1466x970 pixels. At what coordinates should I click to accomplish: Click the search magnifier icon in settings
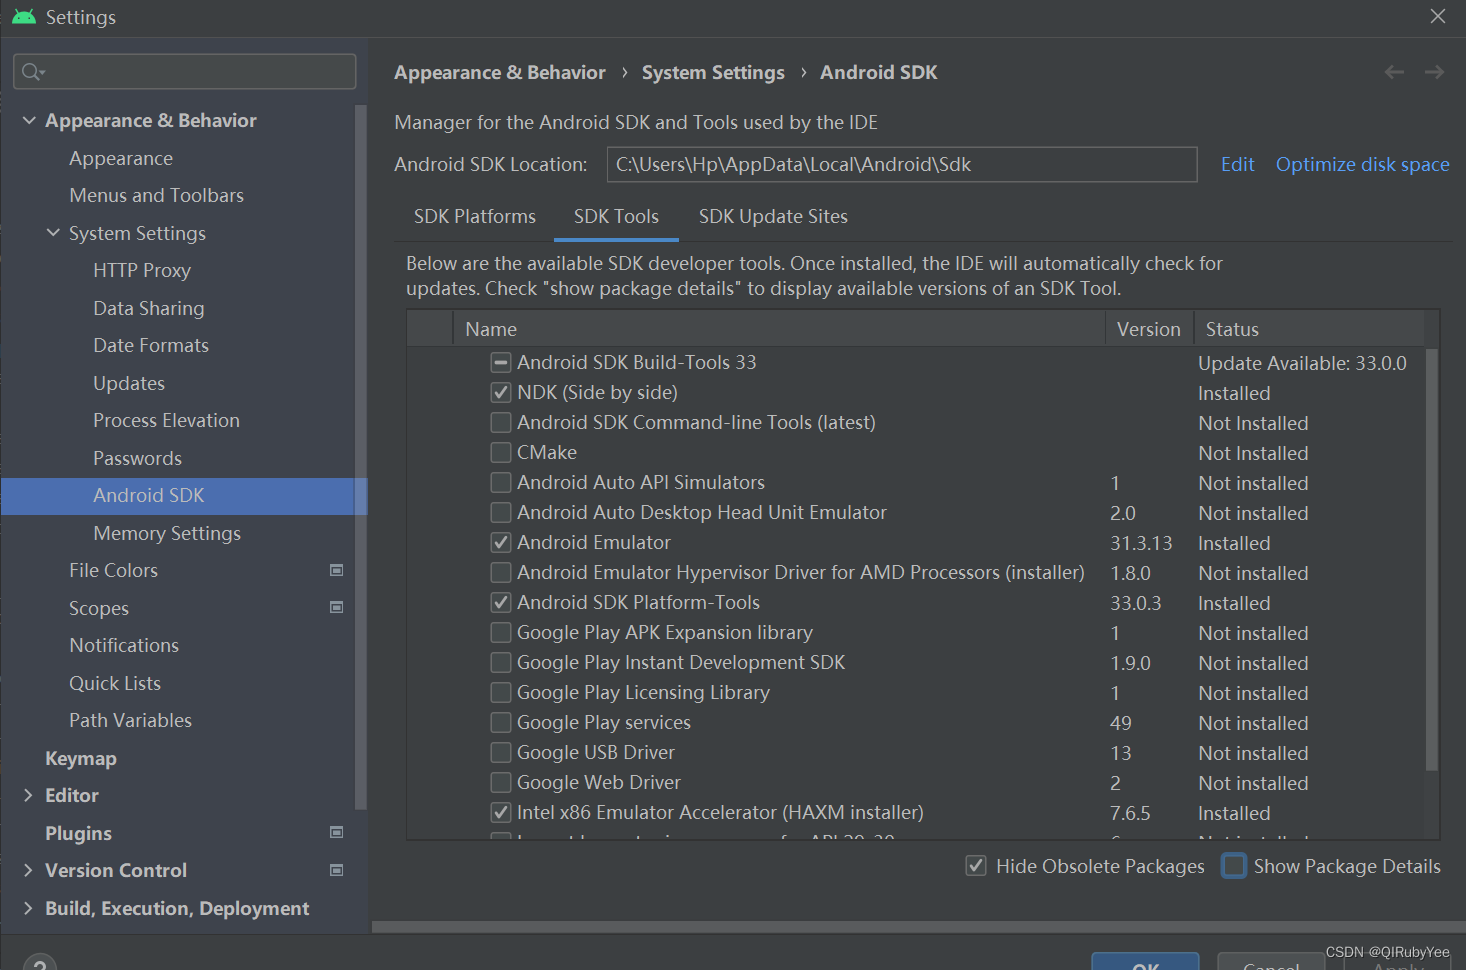[31, 71]
